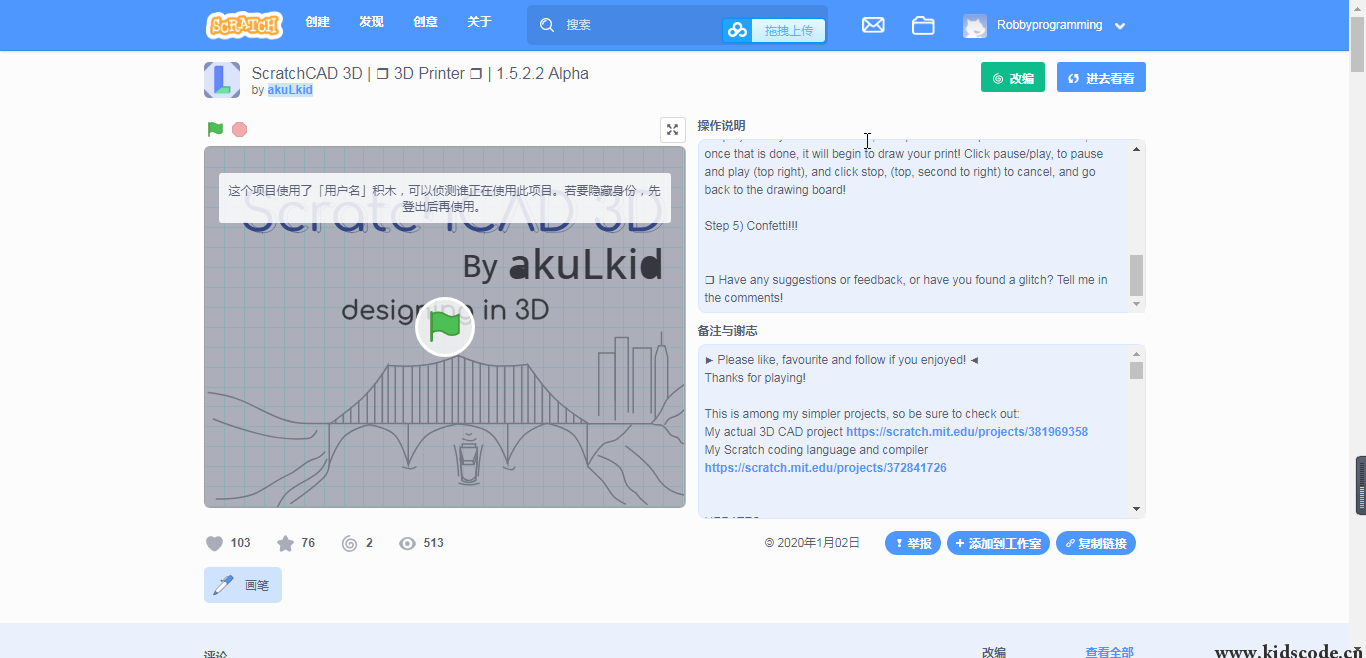Expand the account dropdown arrow

point(1120,26)
